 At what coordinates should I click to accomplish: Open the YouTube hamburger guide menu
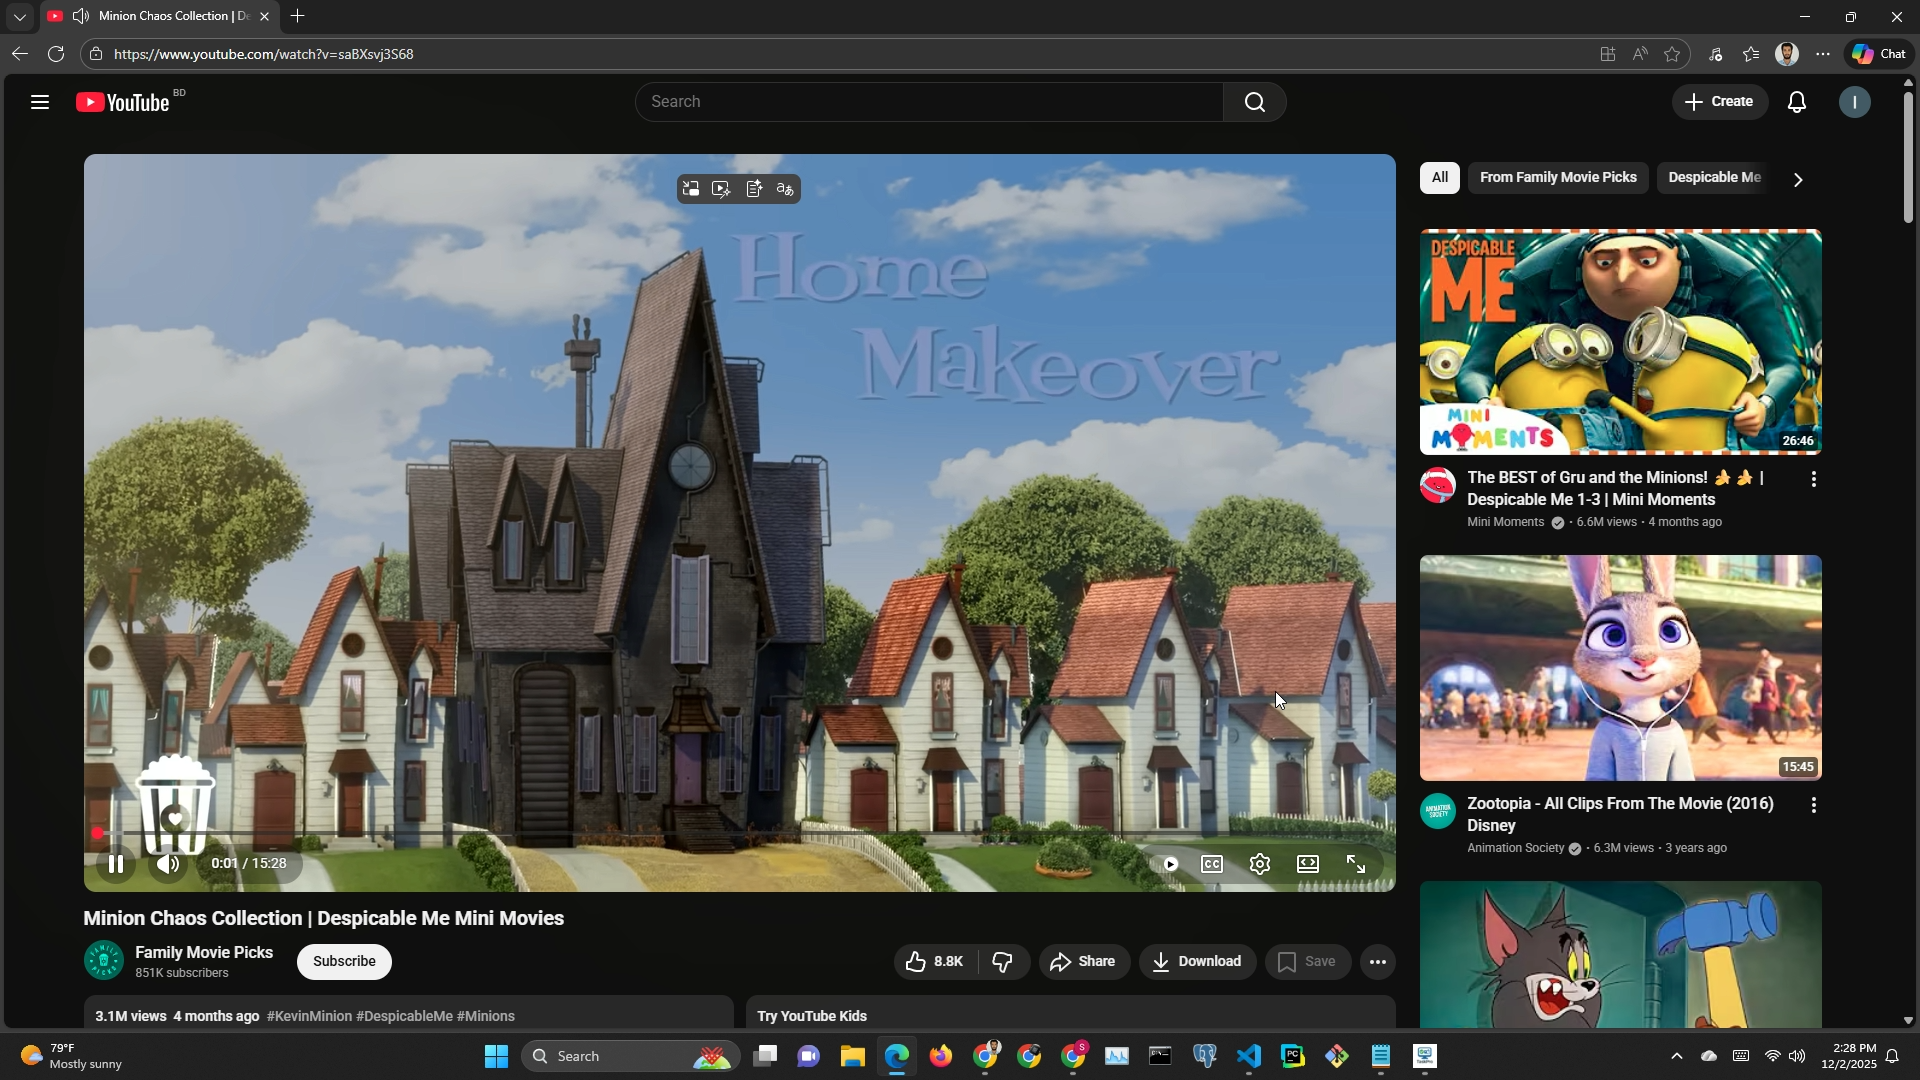click(40, 102)
